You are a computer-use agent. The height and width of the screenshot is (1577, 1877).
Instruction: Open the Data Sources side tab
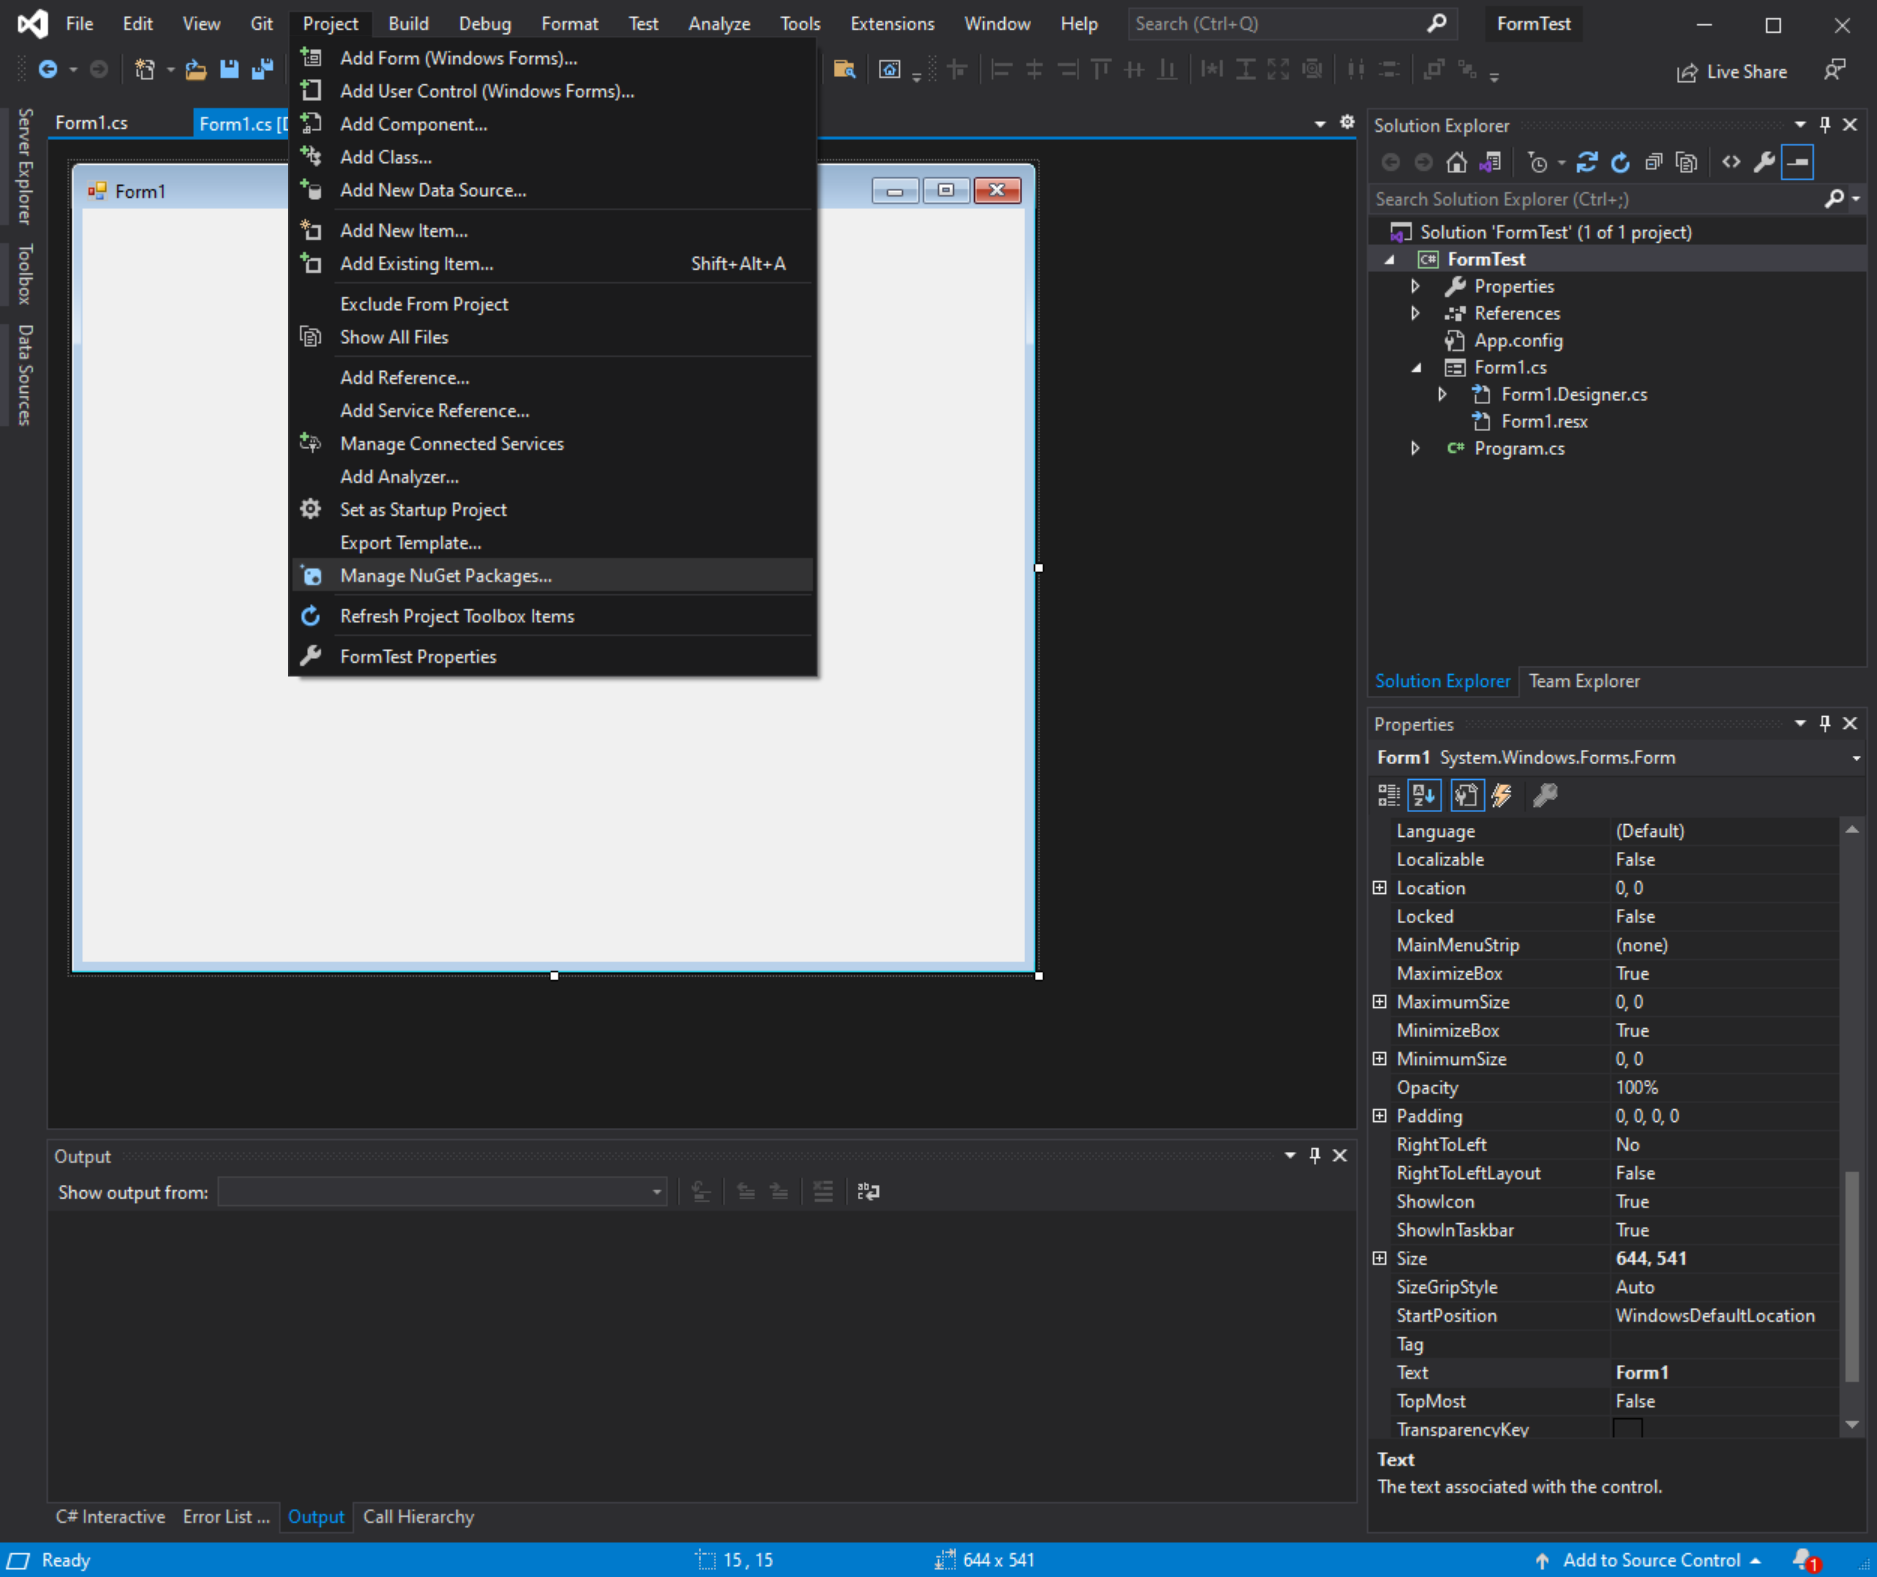pyautogui.click(x=25, y=375)
